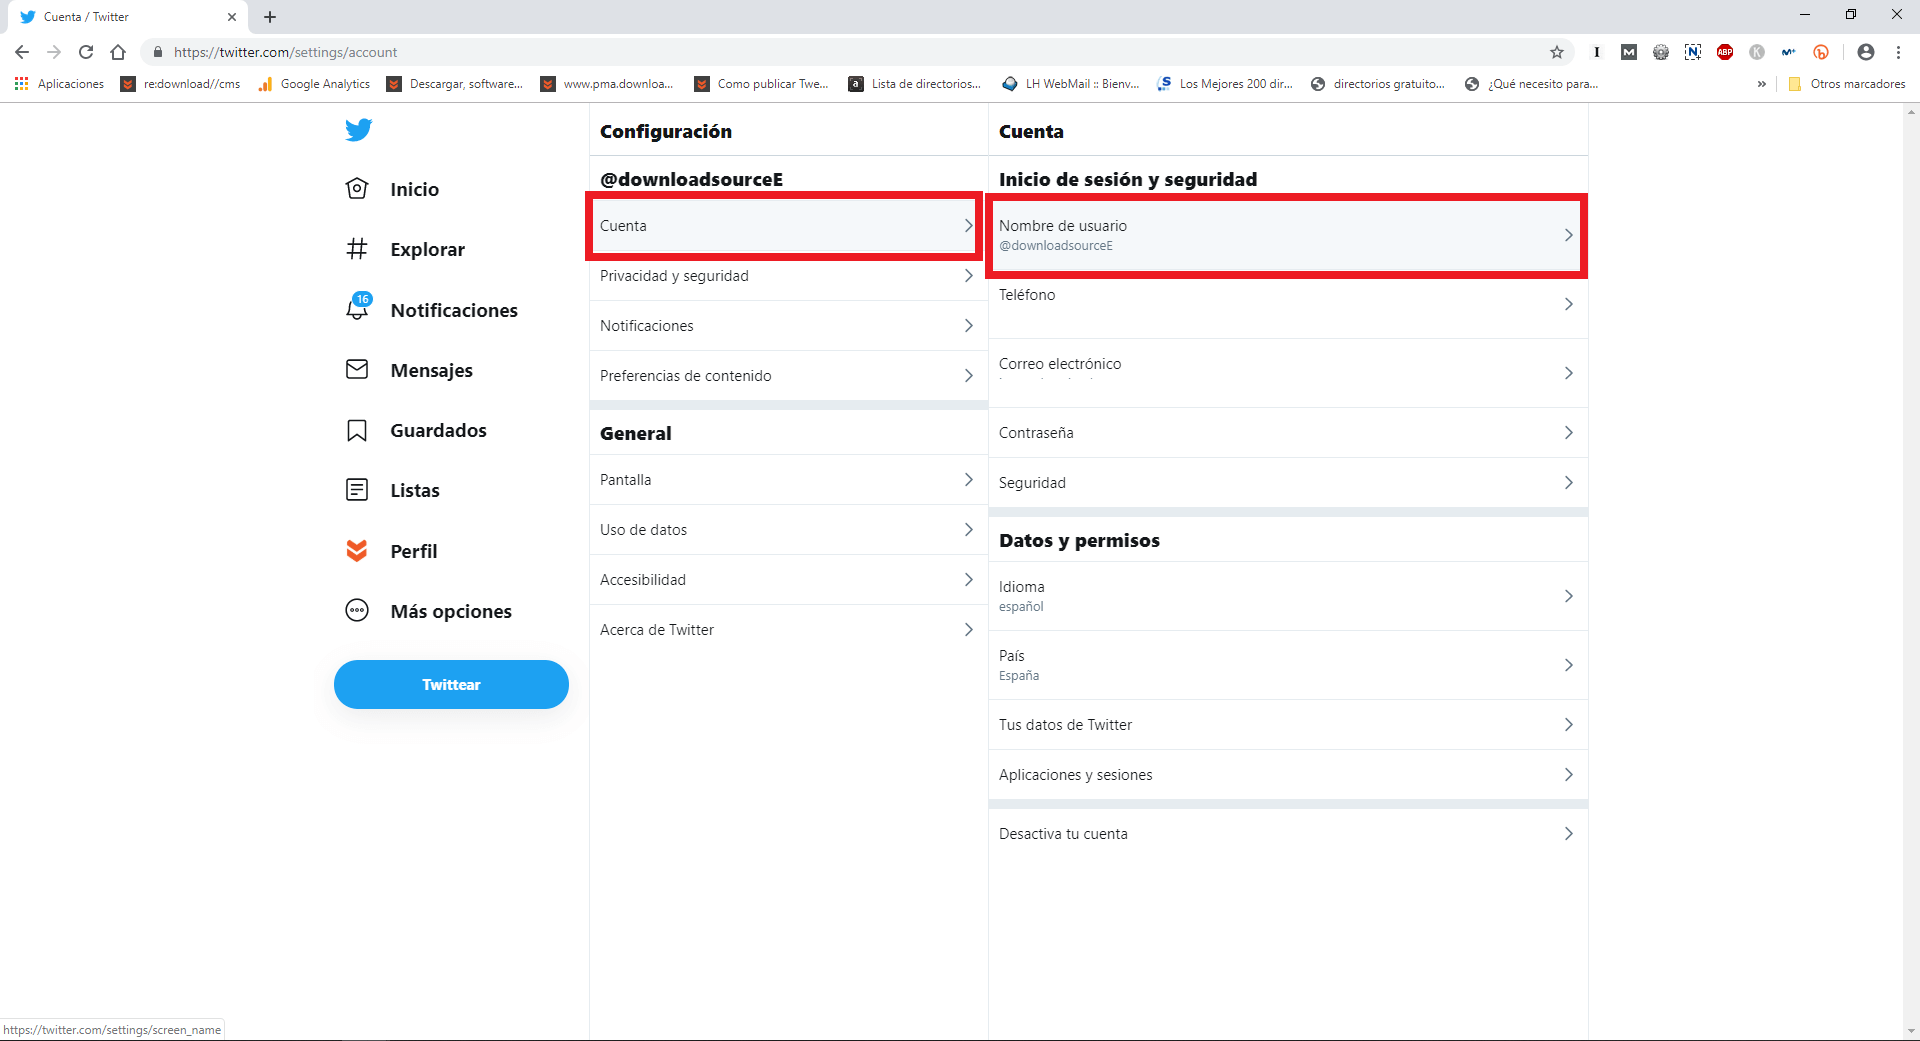Open Tus datos de Twitter
1920x1041 pixels.
click(1288, 725)
